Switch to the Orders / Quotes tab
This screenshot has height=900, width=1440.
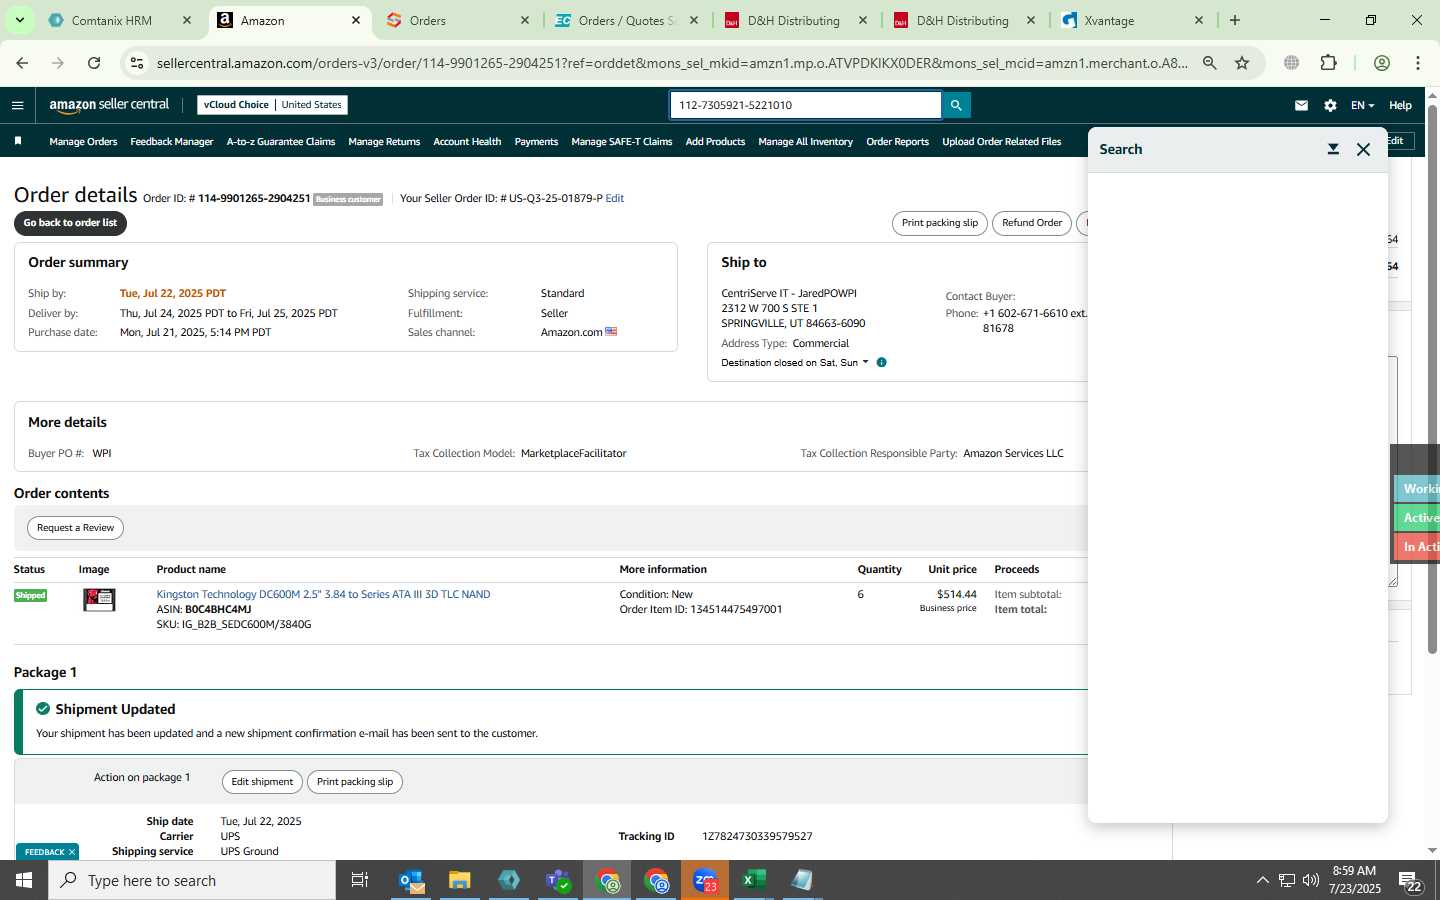click(626, 20)
